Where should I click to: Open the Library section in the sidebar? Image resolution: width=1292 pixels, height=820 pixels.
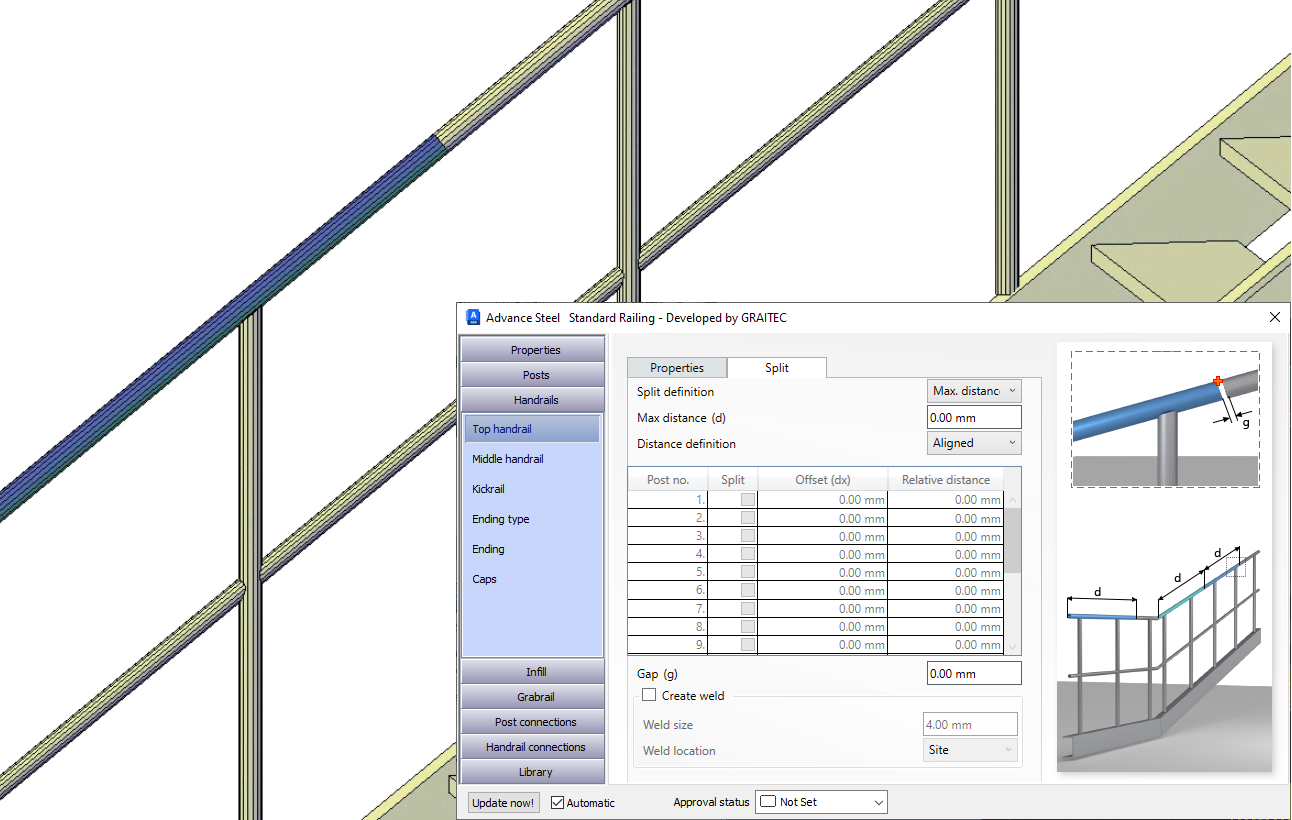[535, 772]
